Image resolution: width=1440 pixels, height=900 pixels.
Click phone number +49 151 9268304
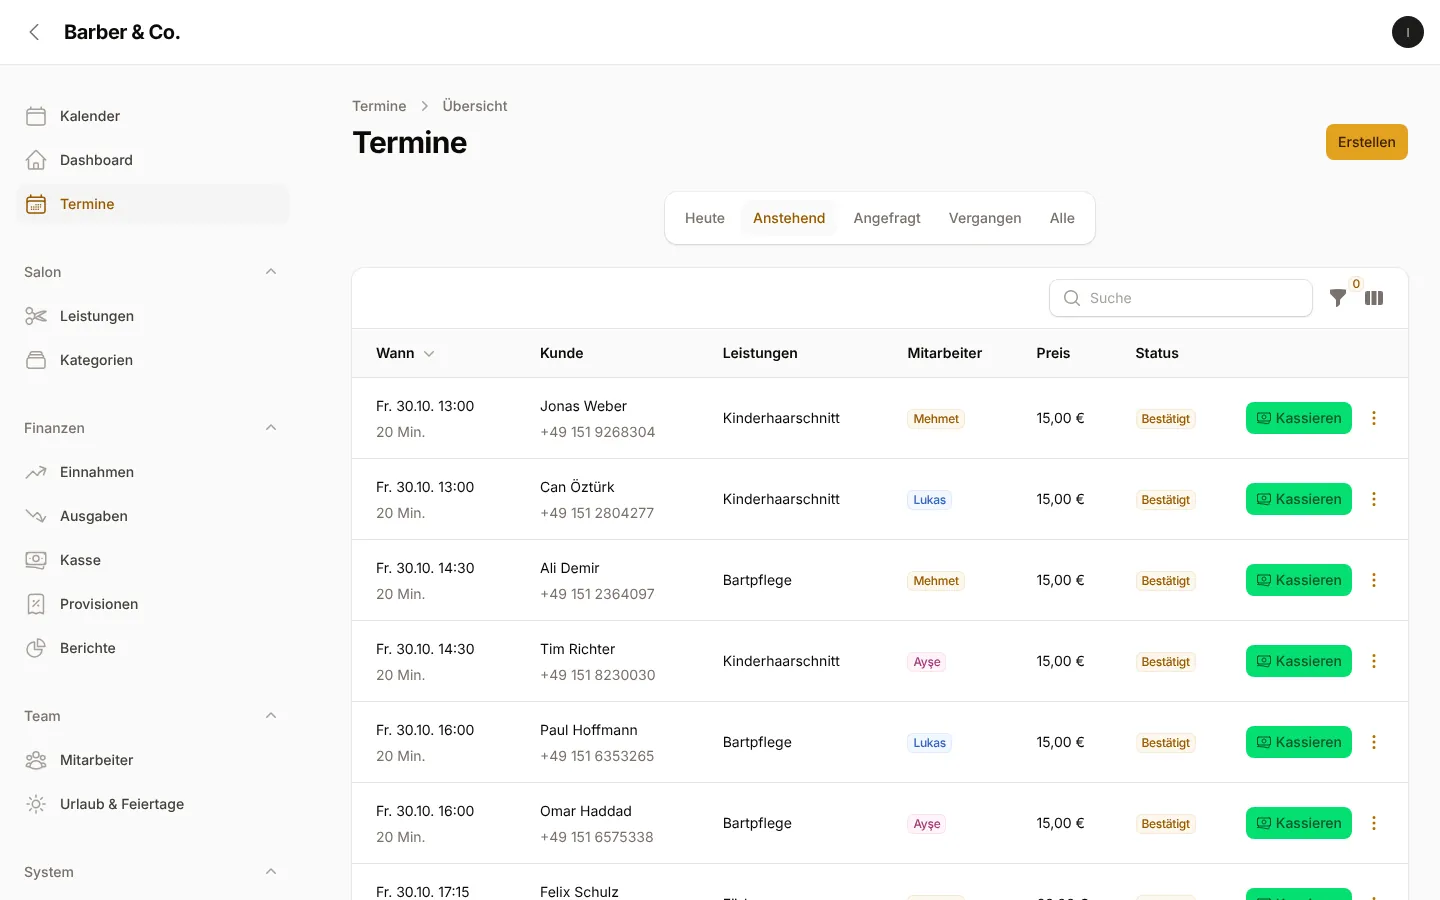coord(598,432)
